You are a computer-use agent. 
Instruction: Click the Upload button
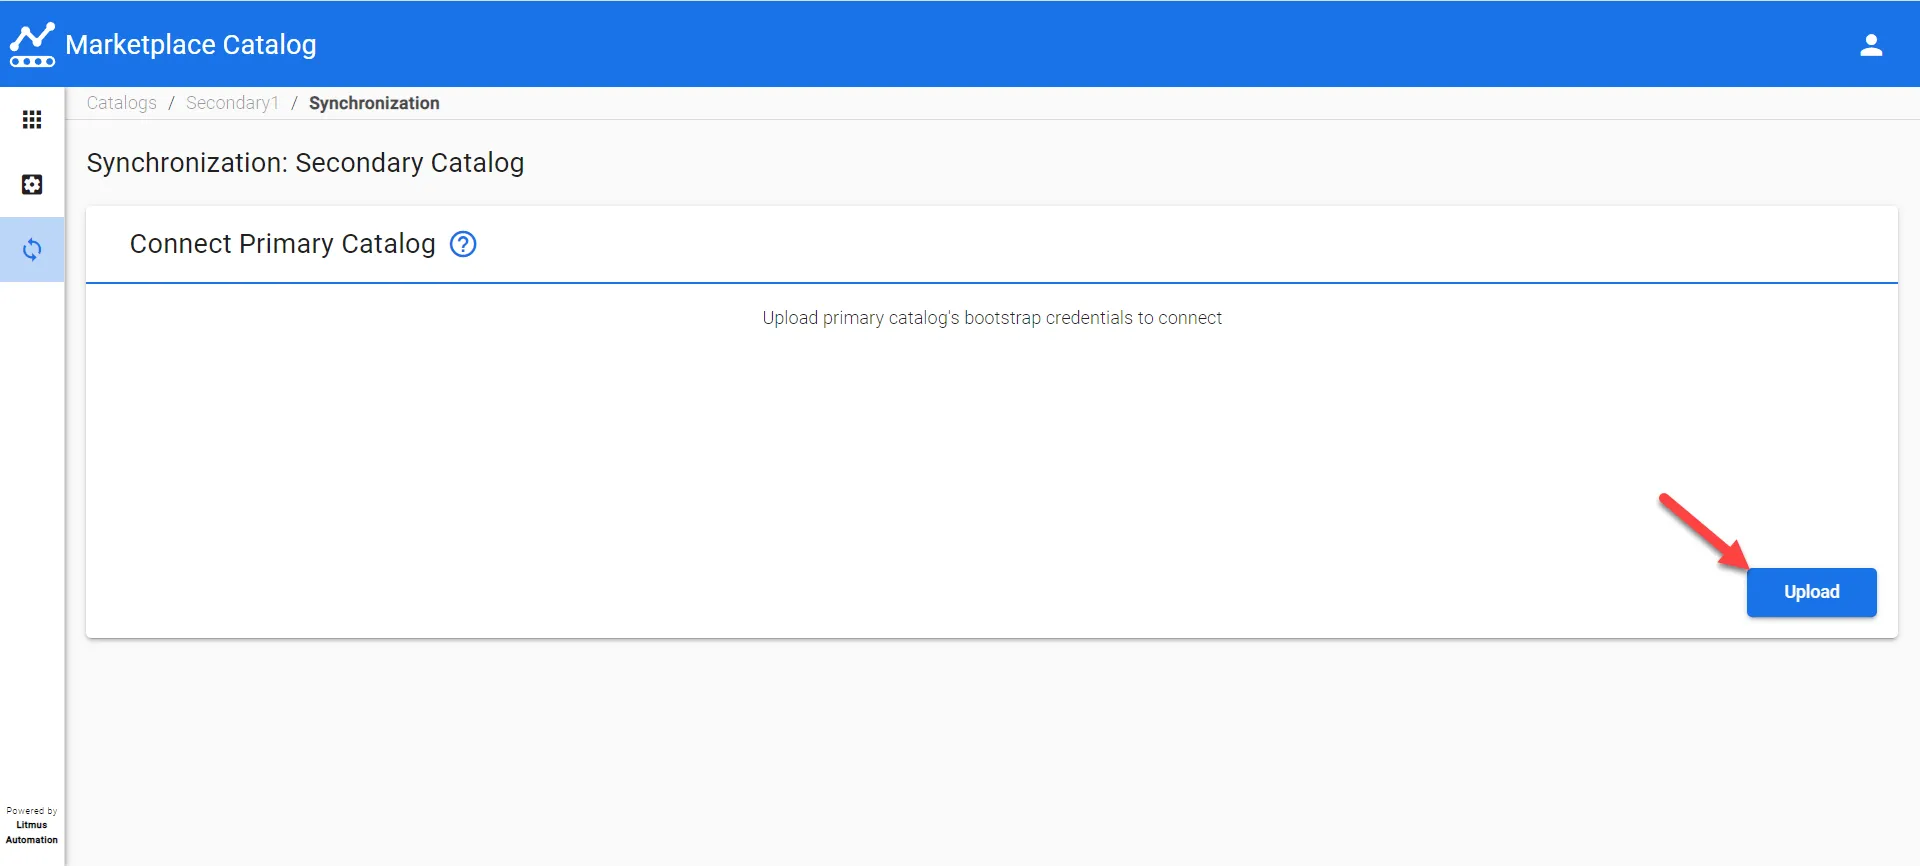[1811, 592]
